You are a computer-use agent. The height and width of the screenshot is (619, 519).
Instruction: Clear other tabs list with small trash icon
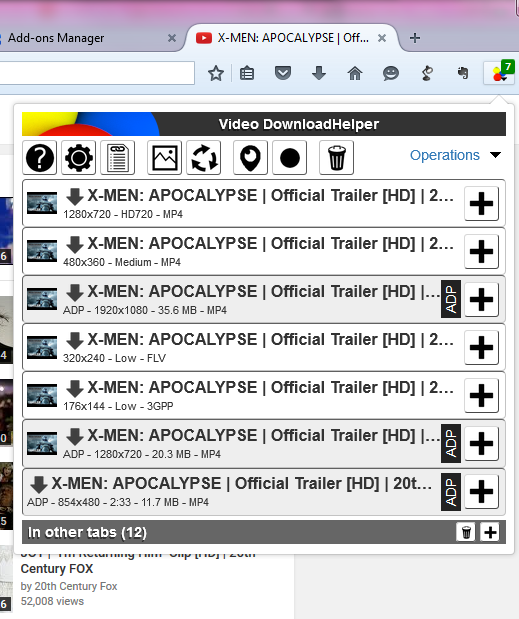(x=466, y=532)
